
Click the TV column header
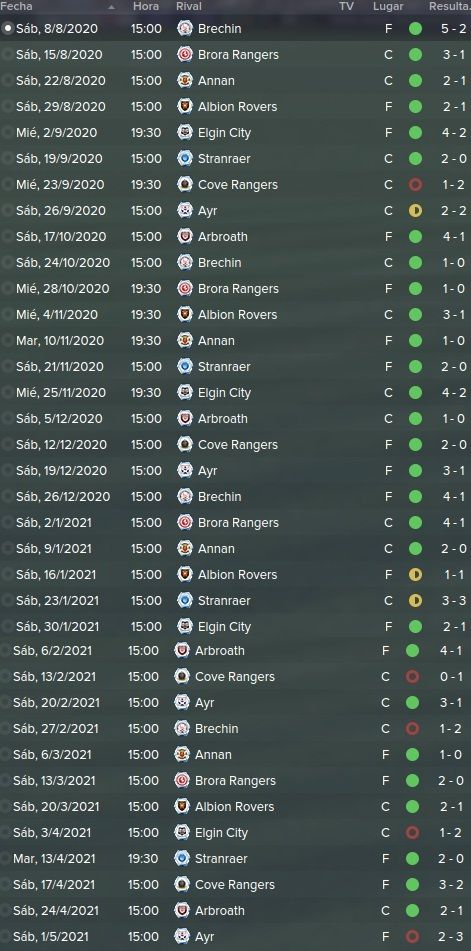346,7
